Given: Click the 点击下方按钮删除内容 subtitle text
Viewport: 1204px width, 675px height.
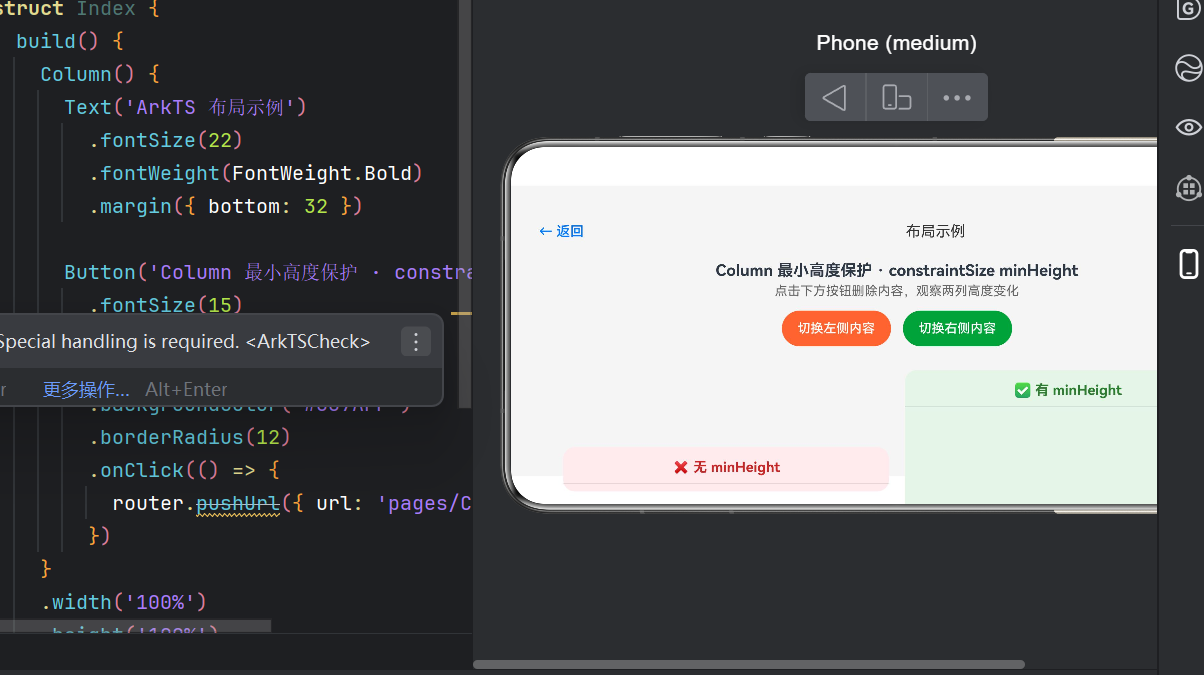Looking at the screenshot, I should click(897, 291).
